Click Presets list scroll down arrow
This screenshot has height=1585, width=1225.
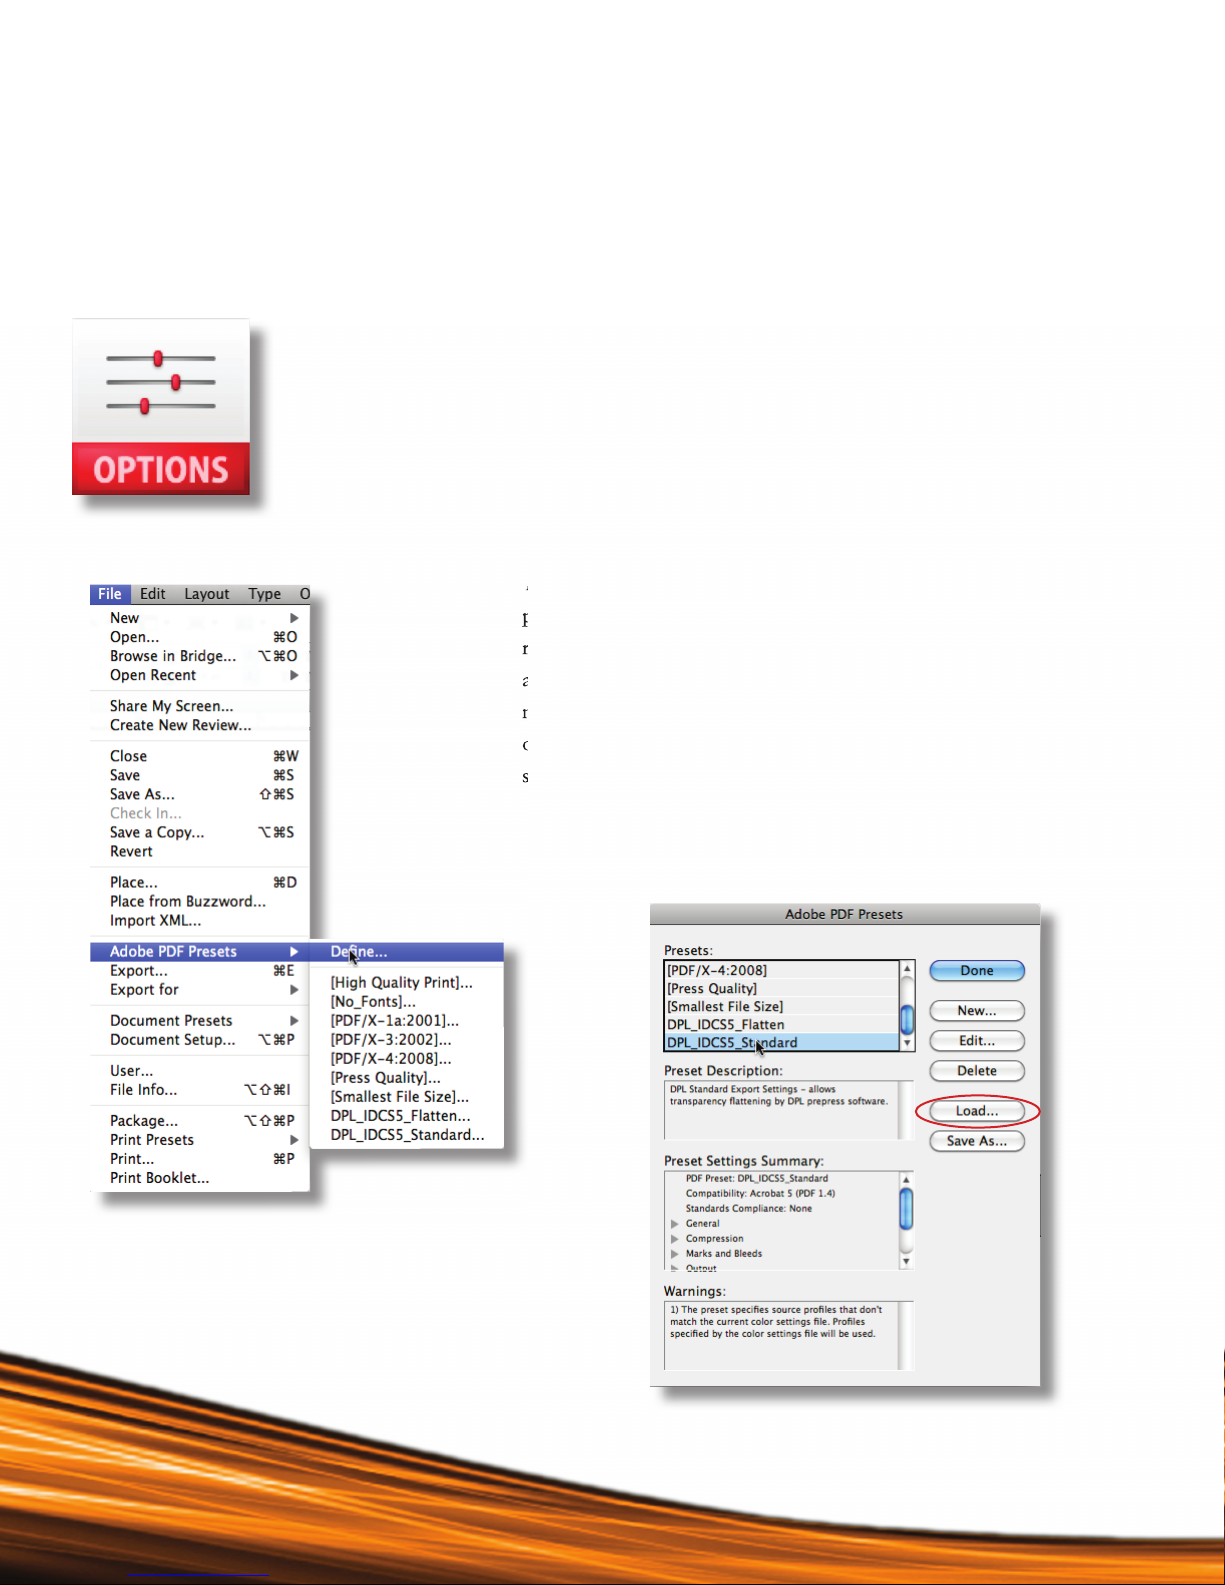[908, 1043]
